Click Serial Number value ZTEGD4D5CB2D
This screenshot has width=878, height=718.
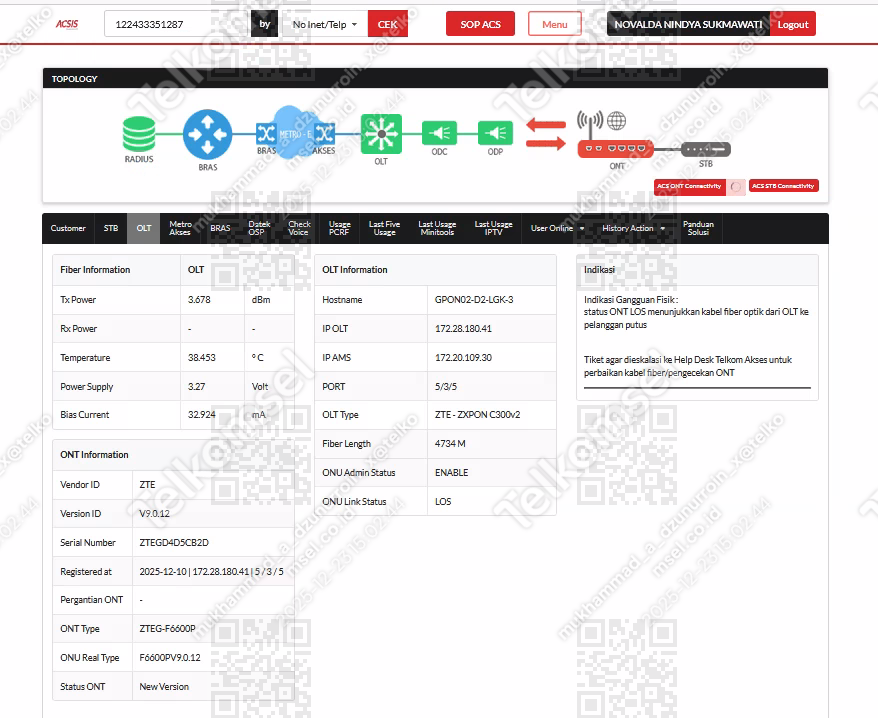(x=174, y=543)
